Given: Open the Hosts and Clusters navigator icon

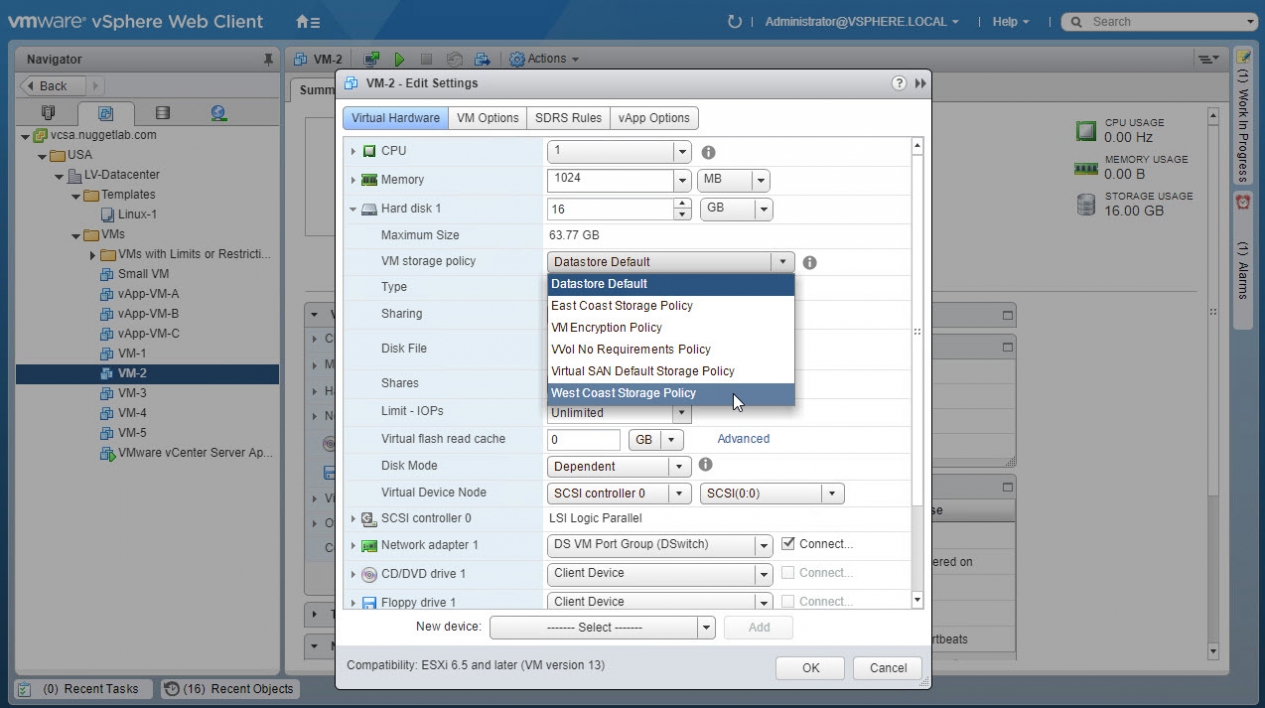Looking at the screenshot, I should tap(48, 113).
